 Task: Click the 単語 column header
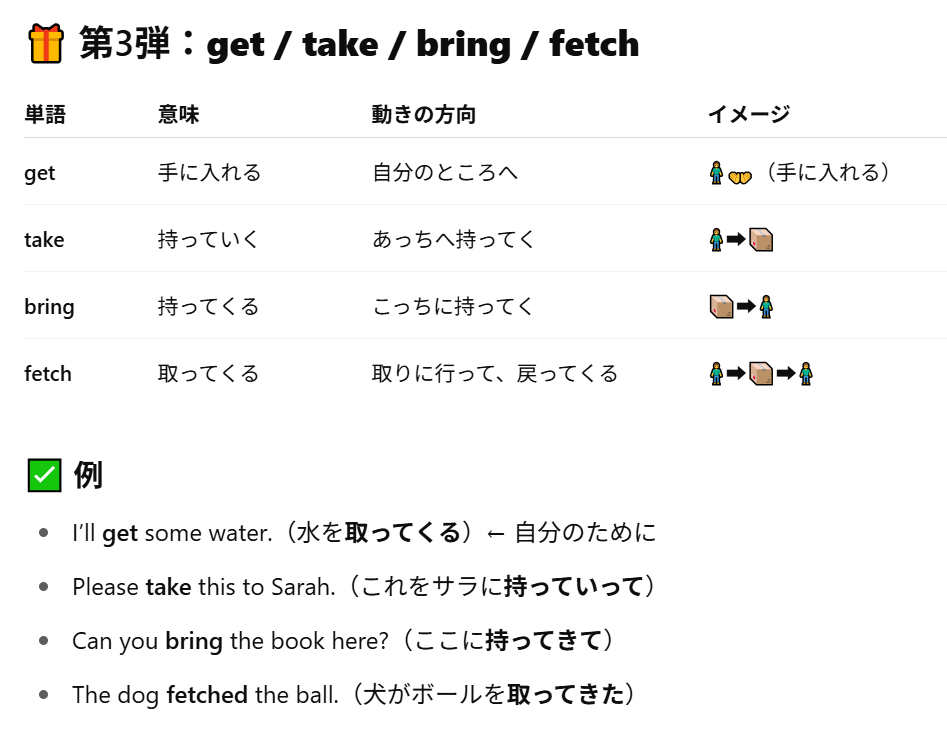click(45, 115)
